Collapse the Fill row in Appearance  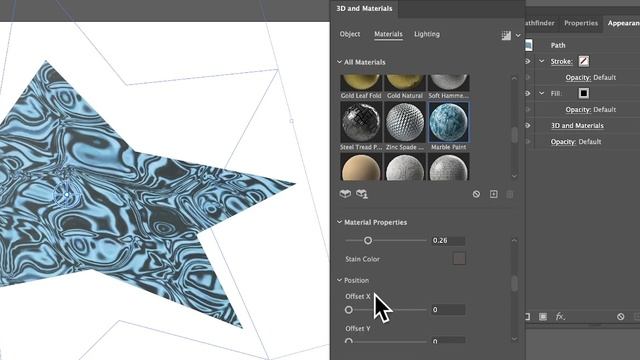point(542,93)
